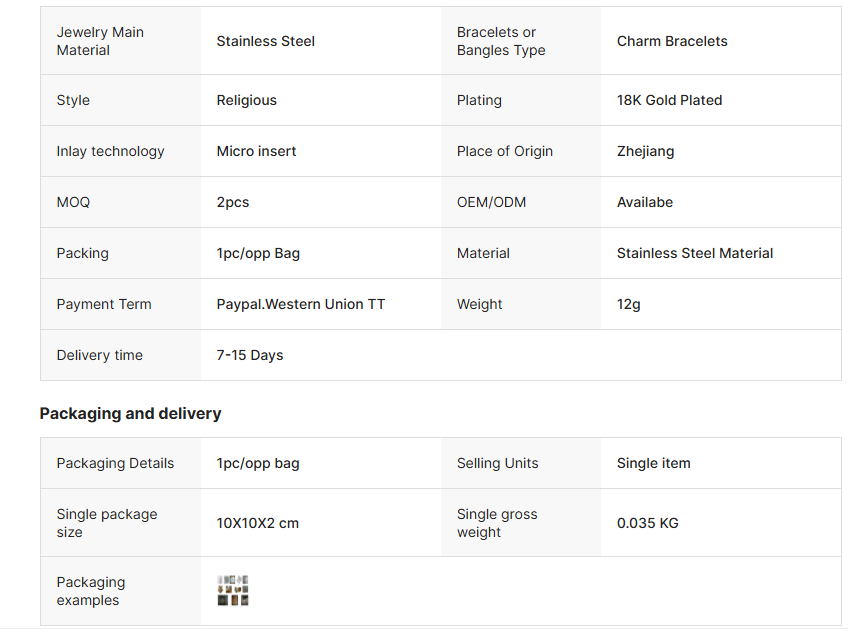Click the Micro insert inlay value

(x=256, y=151)
